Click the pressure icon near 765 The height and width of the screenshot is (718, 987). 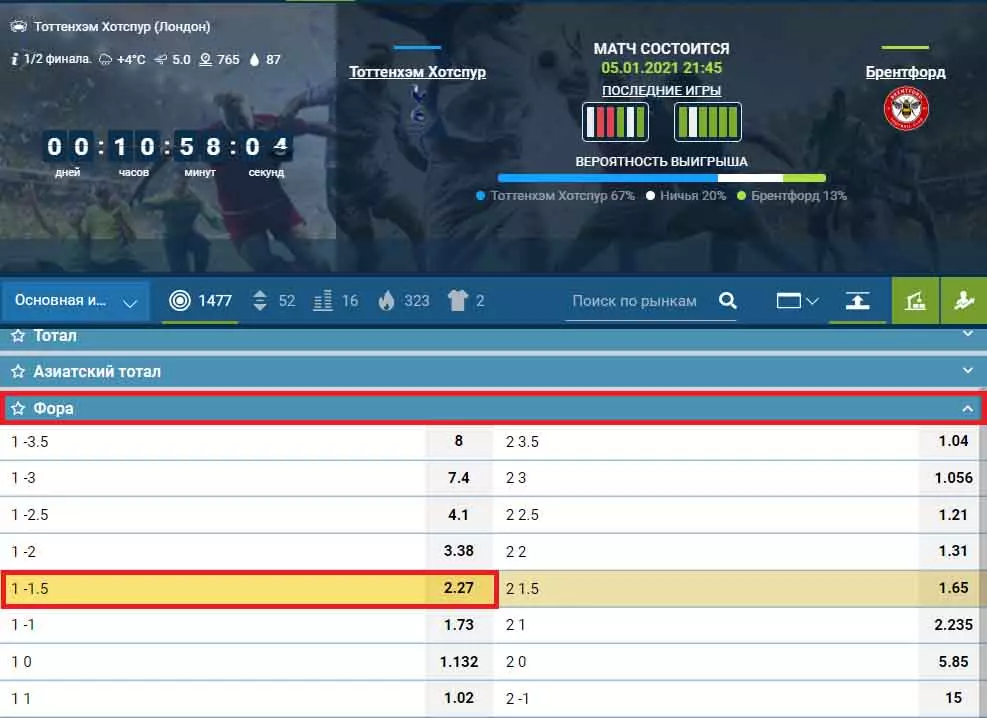point(205,60)
